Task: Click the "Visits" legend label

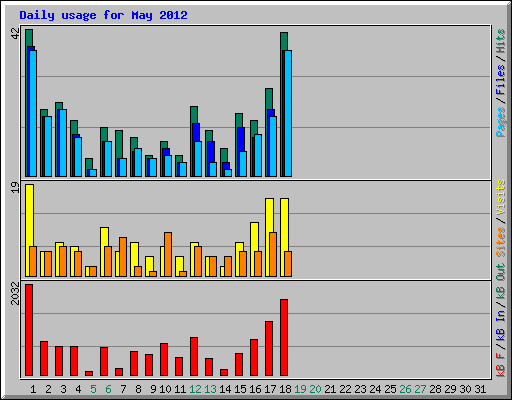Action: point(501,197)
